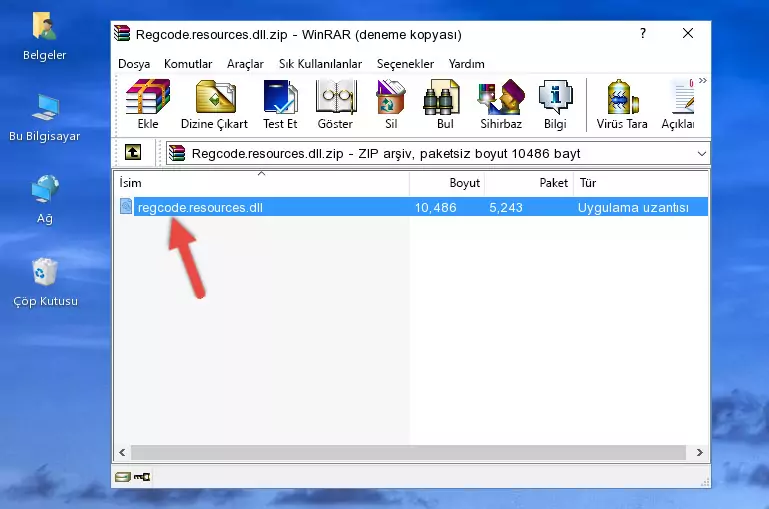The width and height of the screenshot is (769, 509).
Task: Sort by the Paket column header
Action: (x=529, y=182)
